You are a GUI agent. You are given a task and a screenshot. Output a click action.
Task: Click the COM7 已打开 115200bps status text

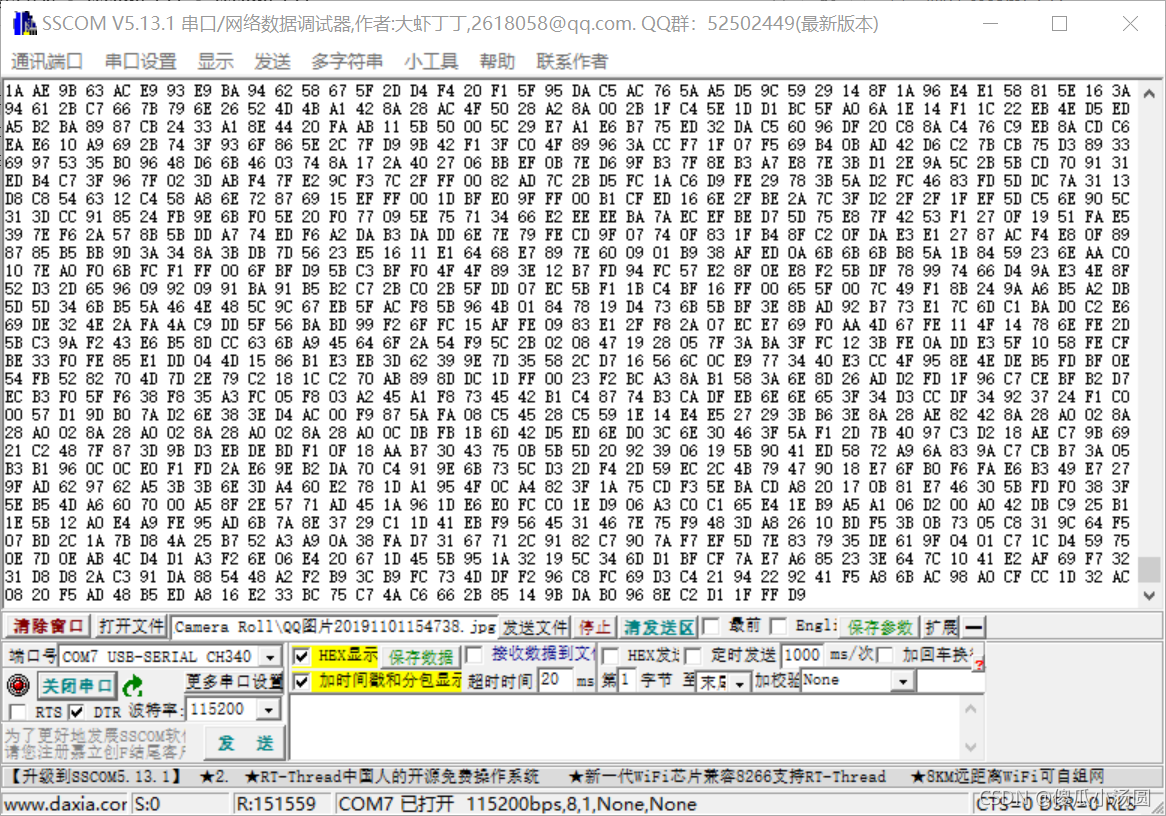517,804
